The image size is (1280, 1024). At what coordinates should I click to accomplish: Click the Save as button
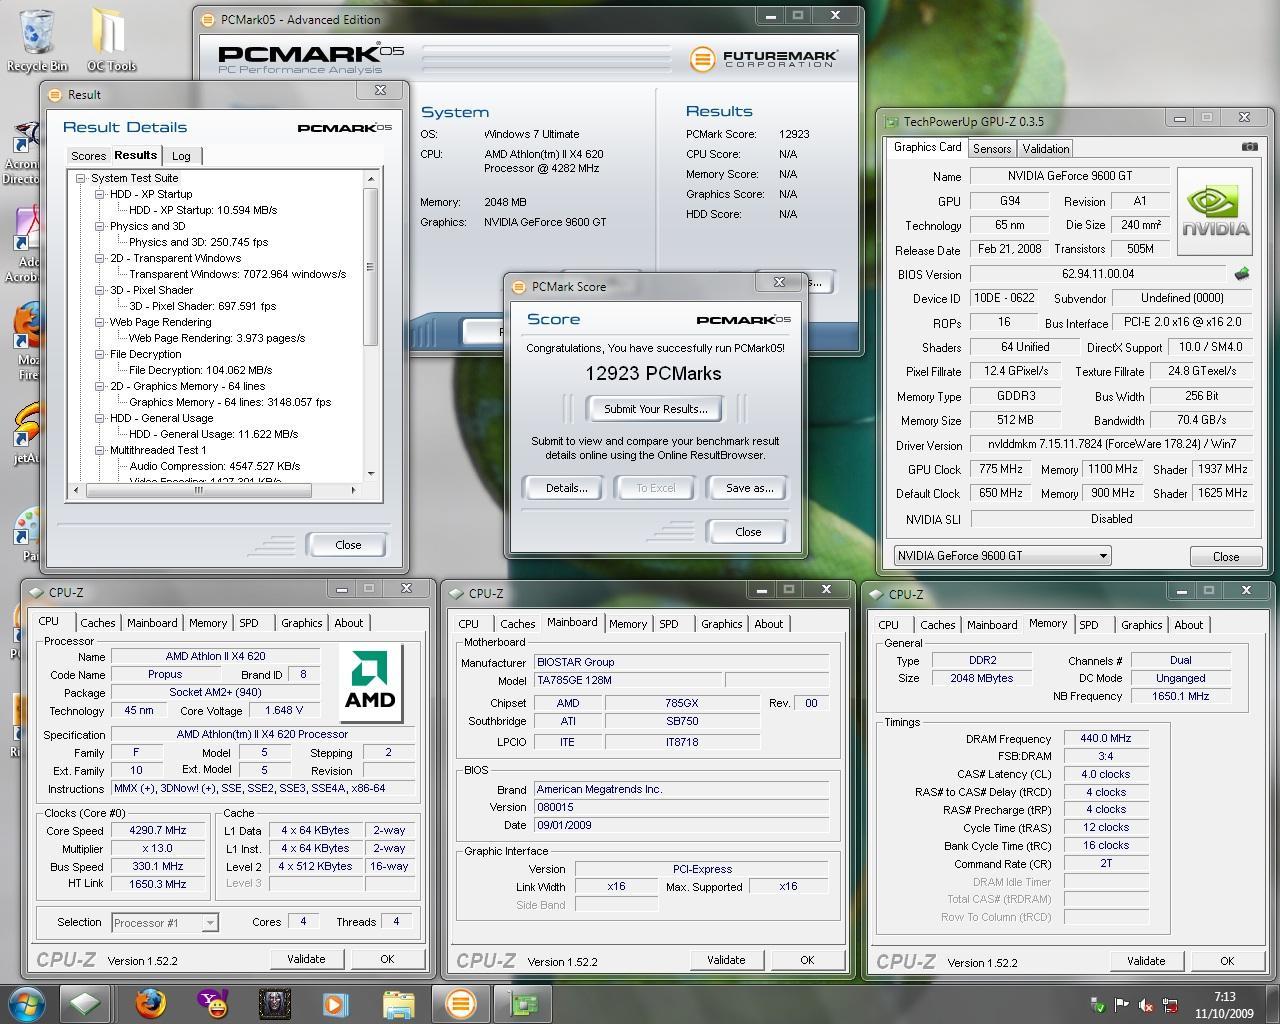pyautogui.click(x=749, y=488)
